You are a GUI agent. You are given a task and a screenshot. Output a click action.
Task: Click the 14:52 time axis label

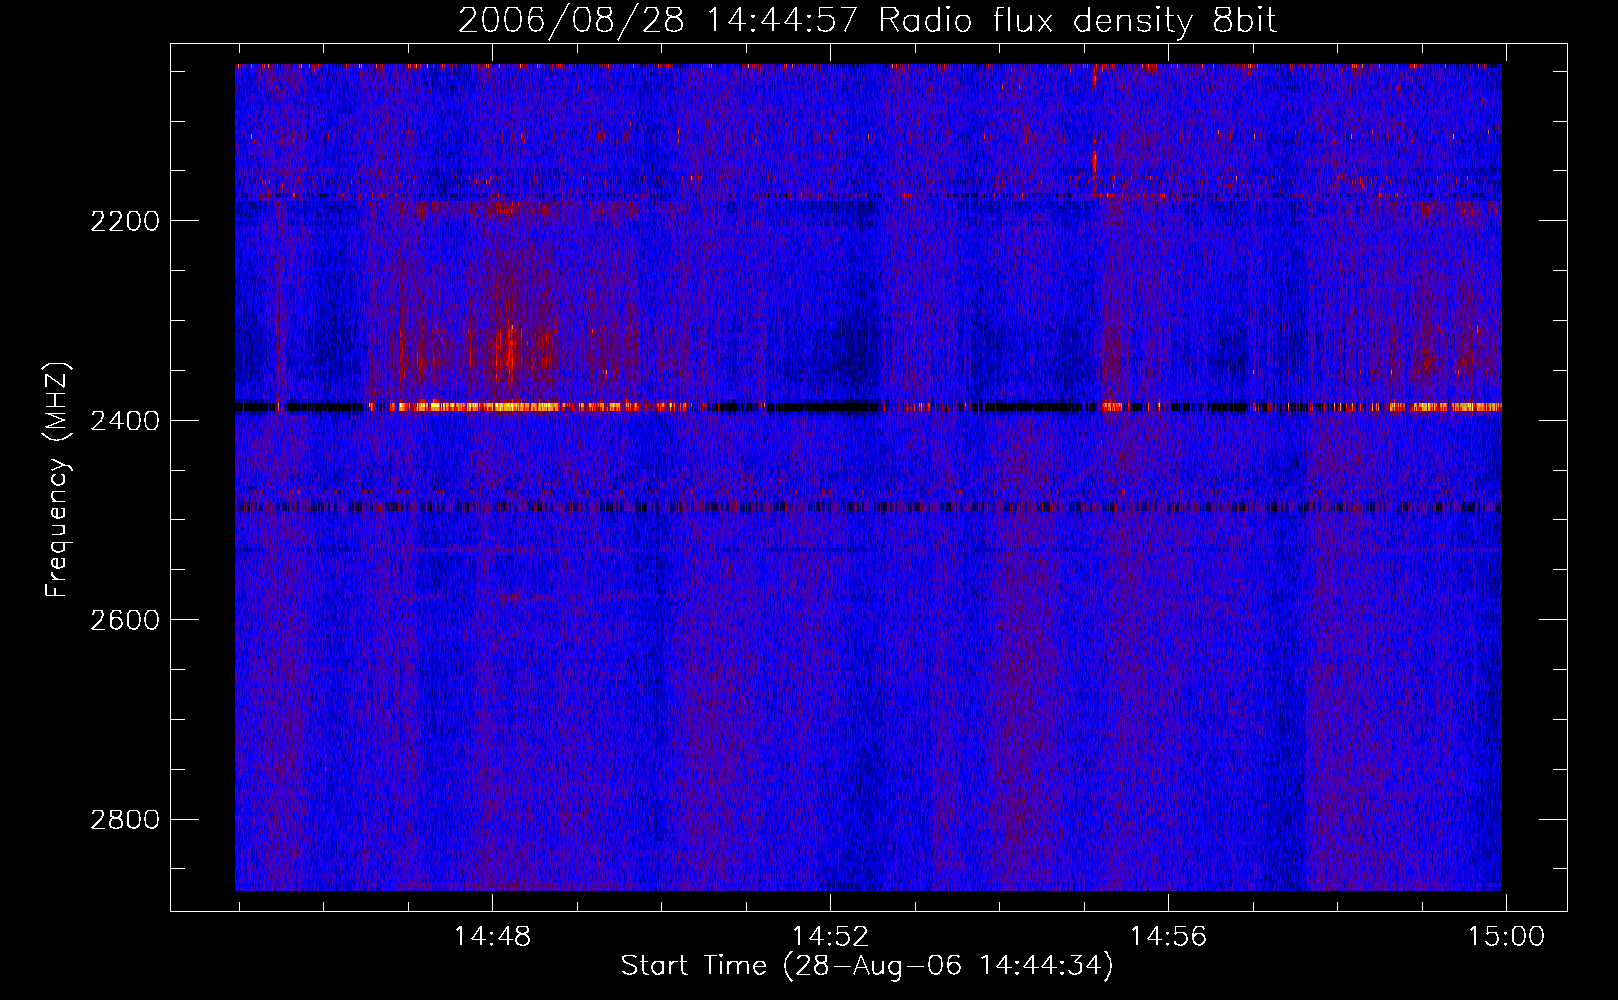[x=830, y=937]
